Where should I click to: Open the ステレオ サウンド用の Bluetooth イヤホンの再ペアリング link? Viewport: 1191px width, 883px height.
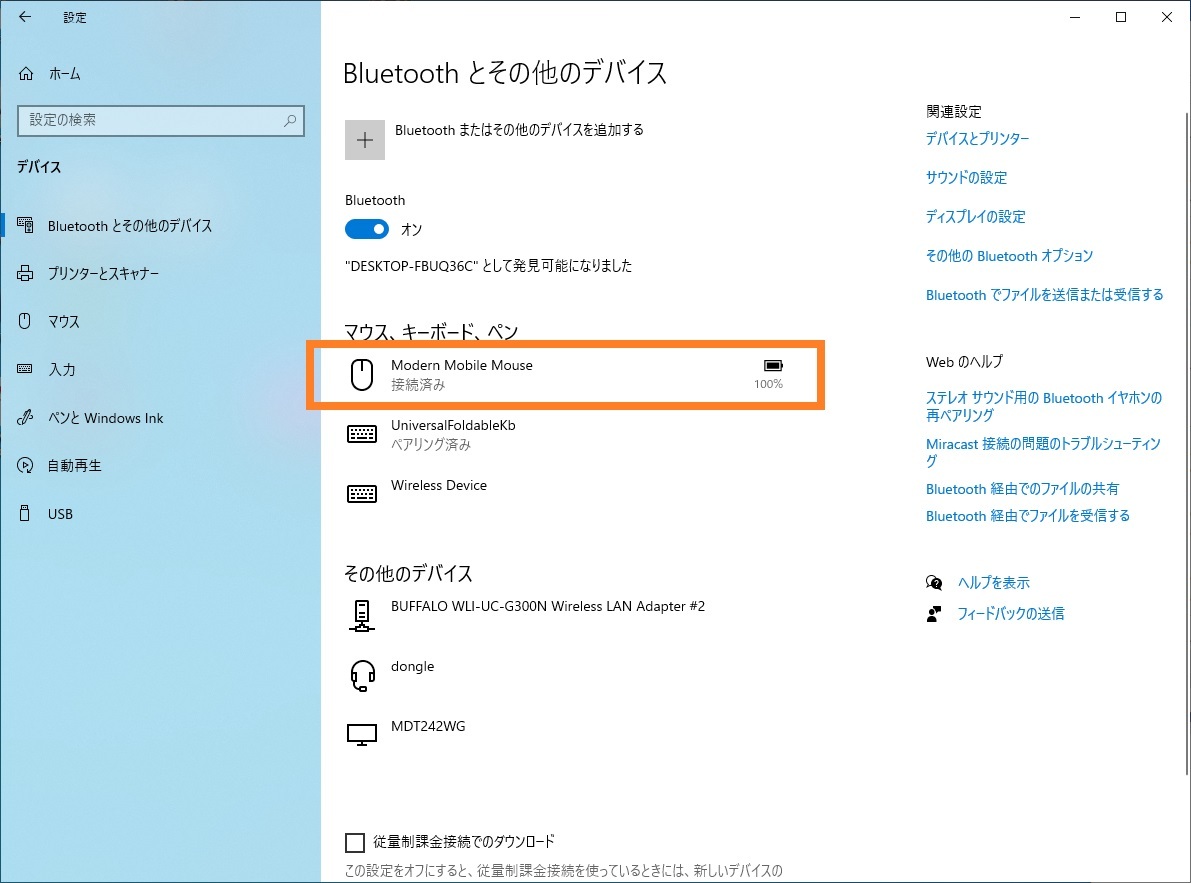(x=1044, y=406)
